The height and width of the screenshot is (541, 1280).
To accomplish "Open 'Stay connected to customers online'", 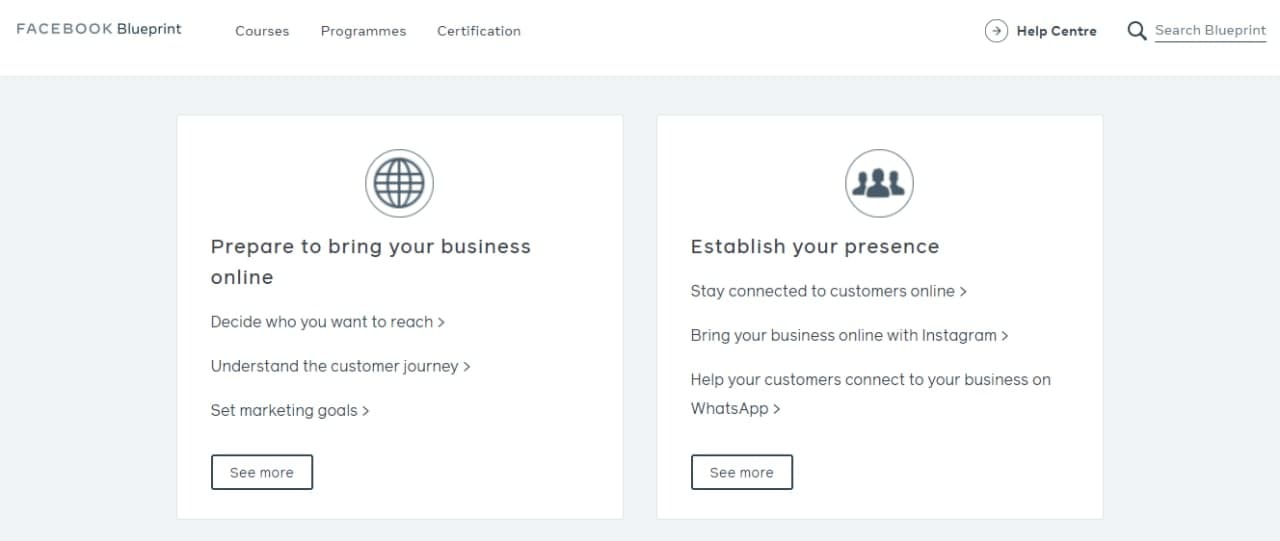I will (828, 291).
